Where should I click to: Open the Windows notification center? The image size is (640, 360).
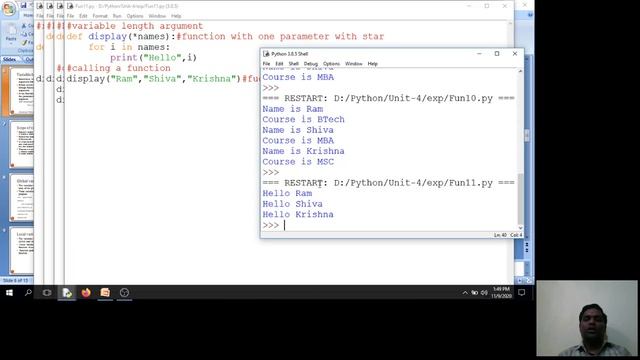point(522,293)
